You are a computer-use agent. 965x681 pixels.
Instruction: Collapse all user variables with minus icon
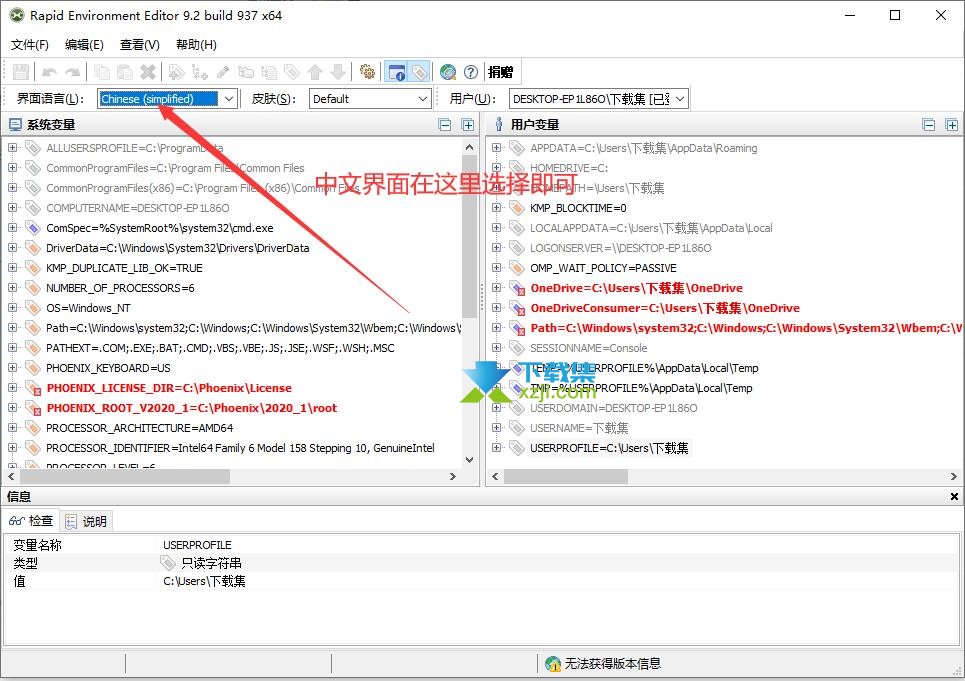(929, 125)
